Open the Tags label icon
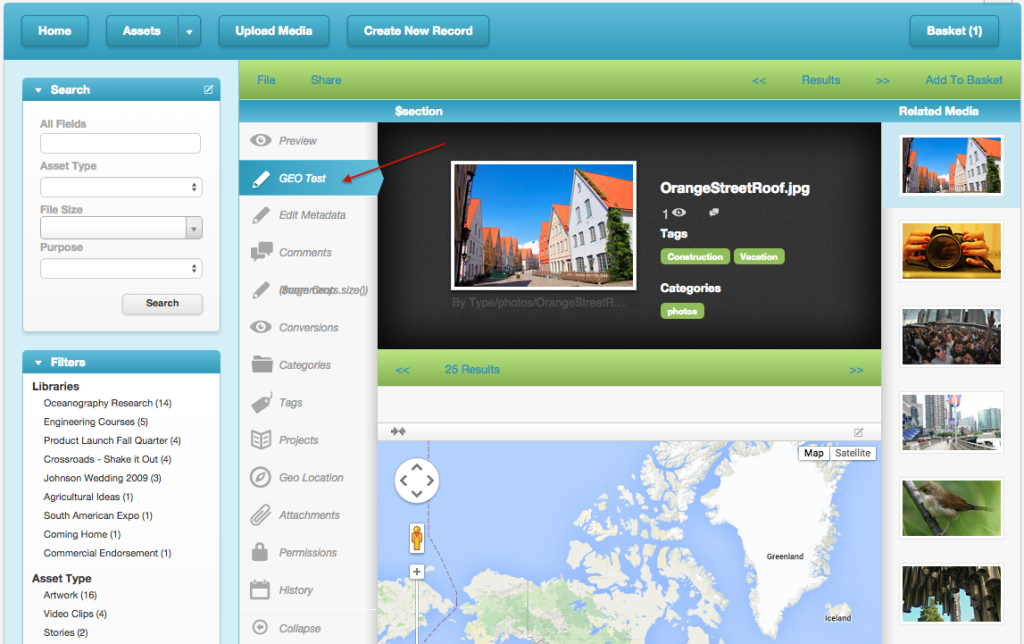The image size is (1024, 644). click(x=261, y=403)
